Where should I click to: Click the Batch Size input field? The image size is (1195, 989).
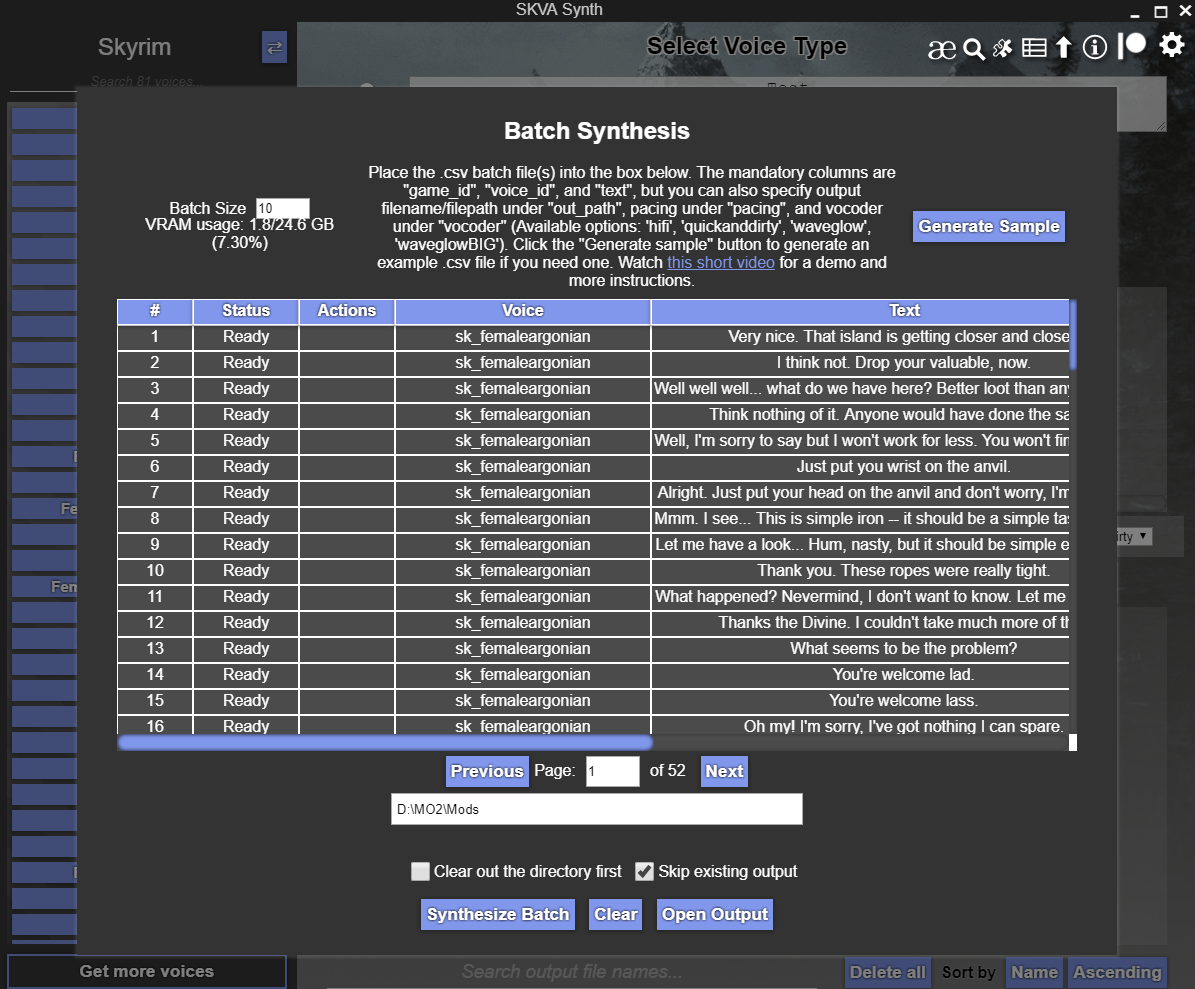point(282,208)
